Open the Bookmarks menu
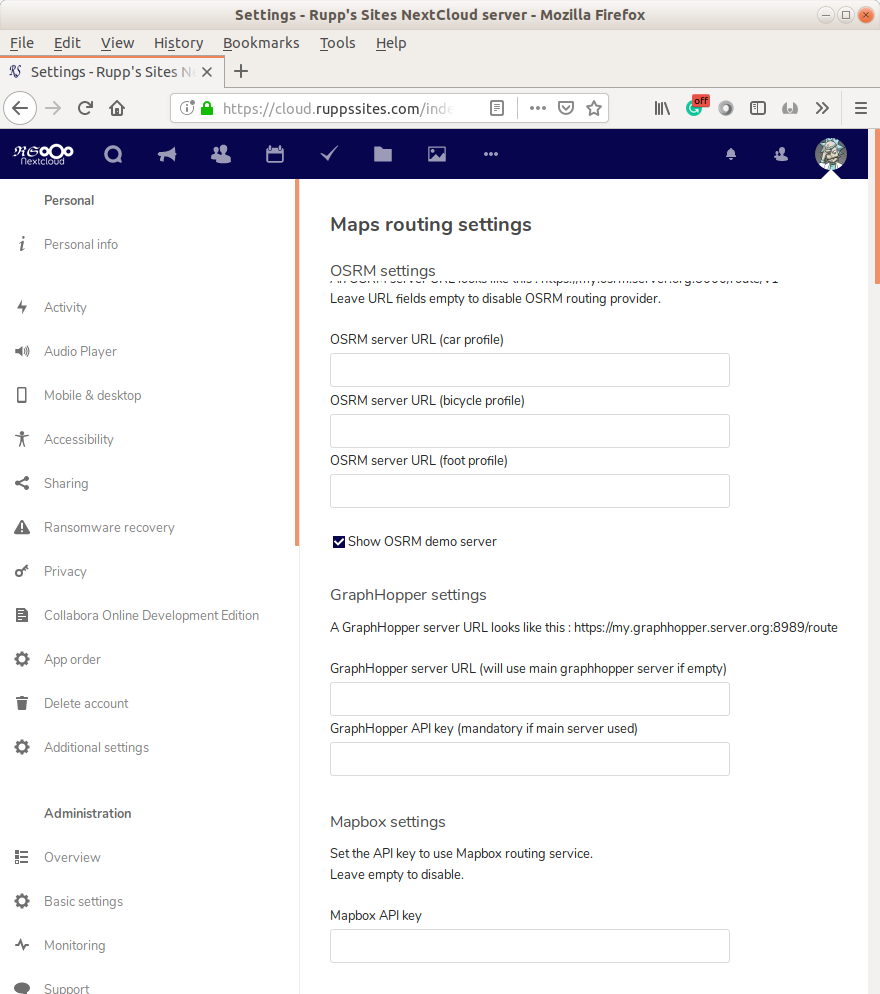Image resolution: width=880 pixels, height=994 pixels. click(x=261, y=42)
